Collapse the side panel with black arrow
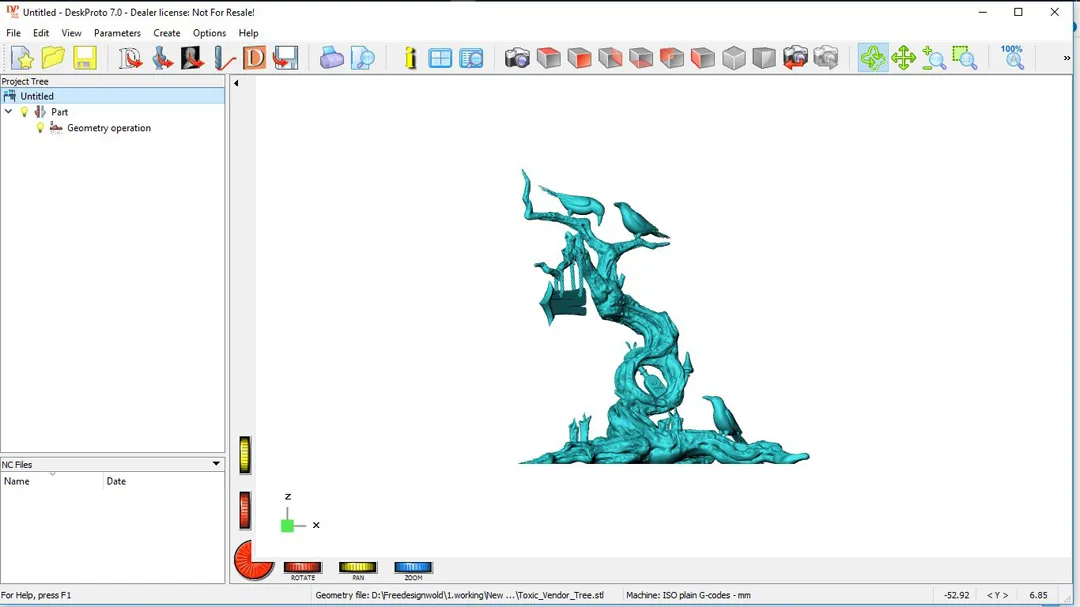Image resolution: width=1080 pixels, height=607 pixels. pos(236,83)
